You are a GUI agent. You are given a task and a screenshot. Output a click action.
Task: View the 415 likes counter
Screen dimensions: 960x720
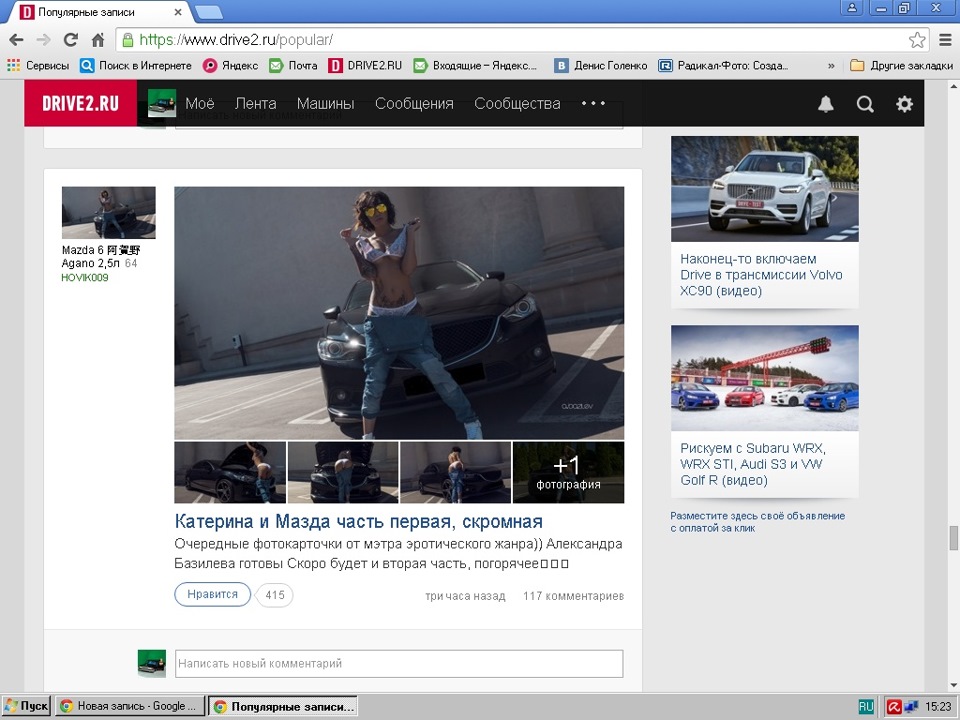point(275,595)
